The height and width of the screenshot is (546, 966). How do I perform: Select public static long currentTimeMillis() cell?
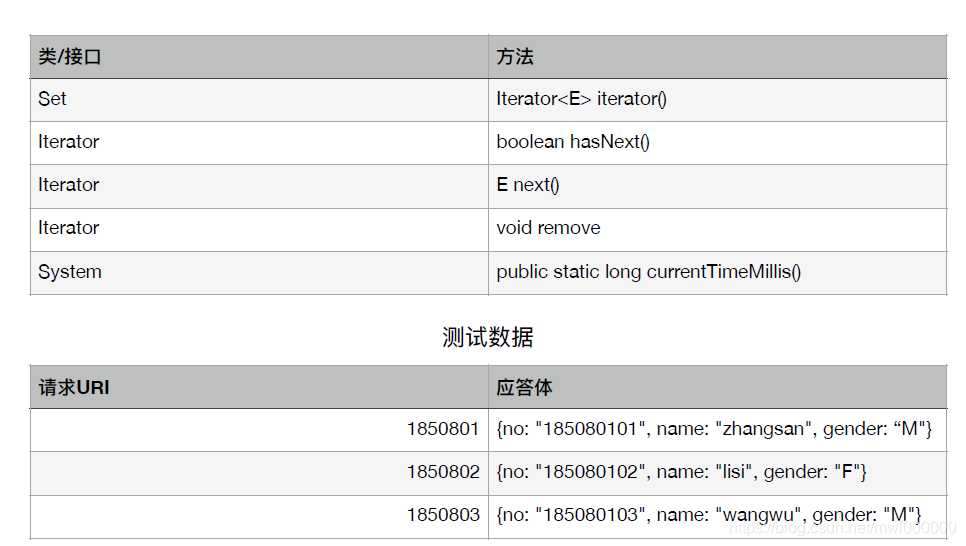718,272
